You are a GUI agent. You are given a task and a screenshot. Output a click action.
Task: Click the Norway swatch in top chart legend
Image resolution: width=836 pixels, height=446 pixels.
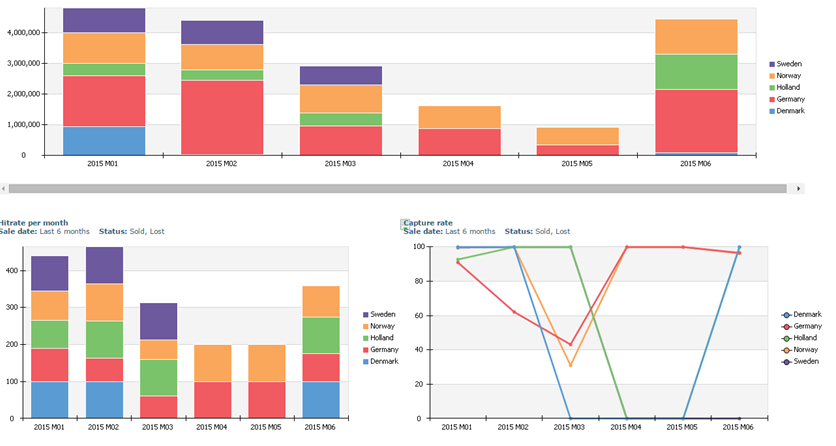tap(771, 76)
